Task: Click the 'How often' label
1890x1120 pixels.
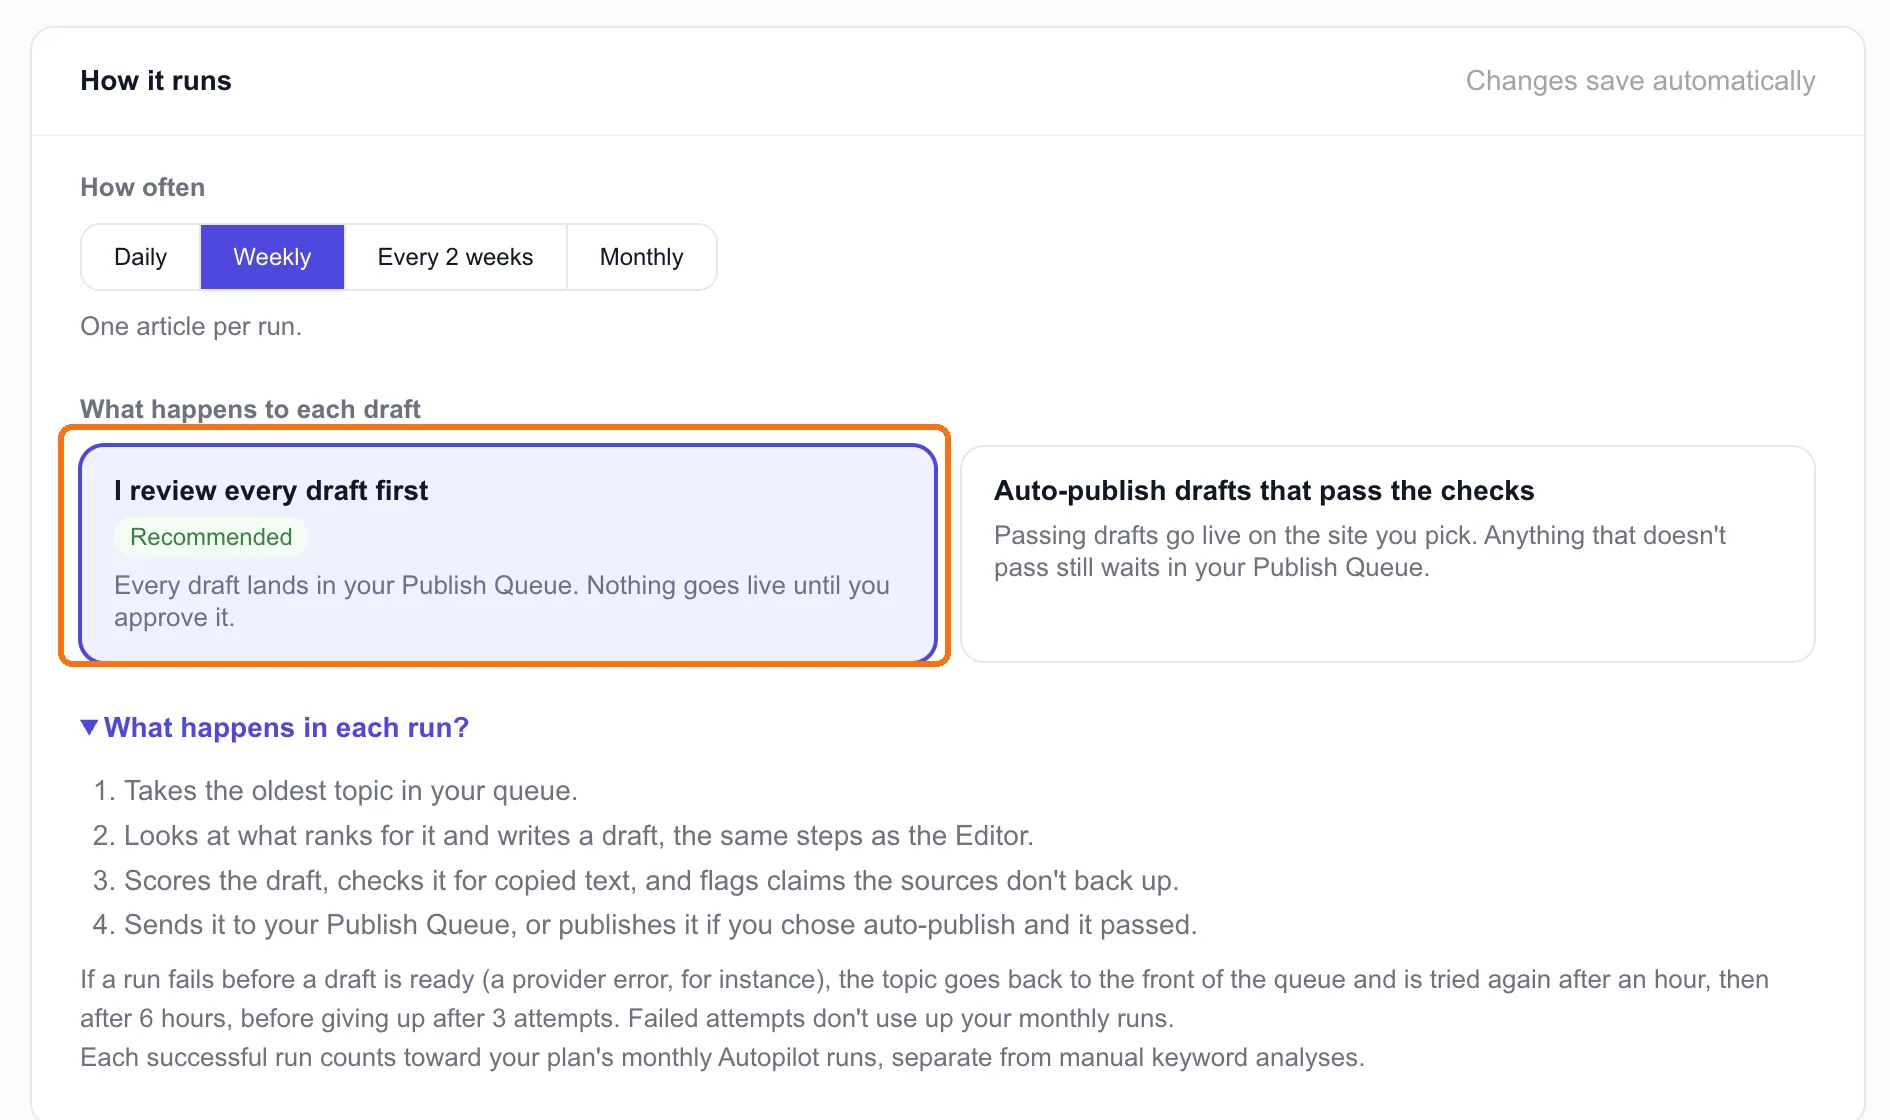Action: click(x=143, y=187)
